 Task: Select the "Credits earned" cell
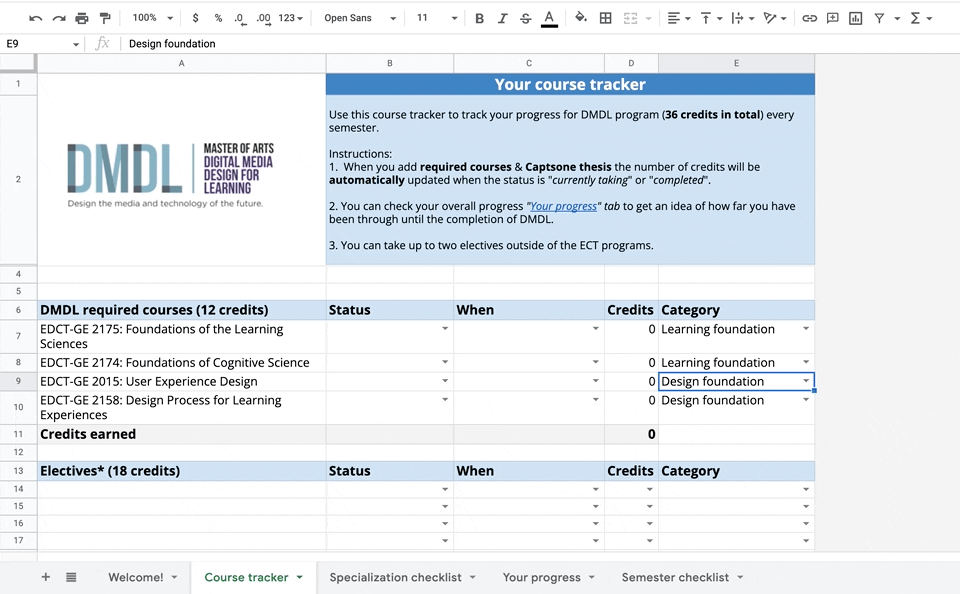(x=181, y=434)
